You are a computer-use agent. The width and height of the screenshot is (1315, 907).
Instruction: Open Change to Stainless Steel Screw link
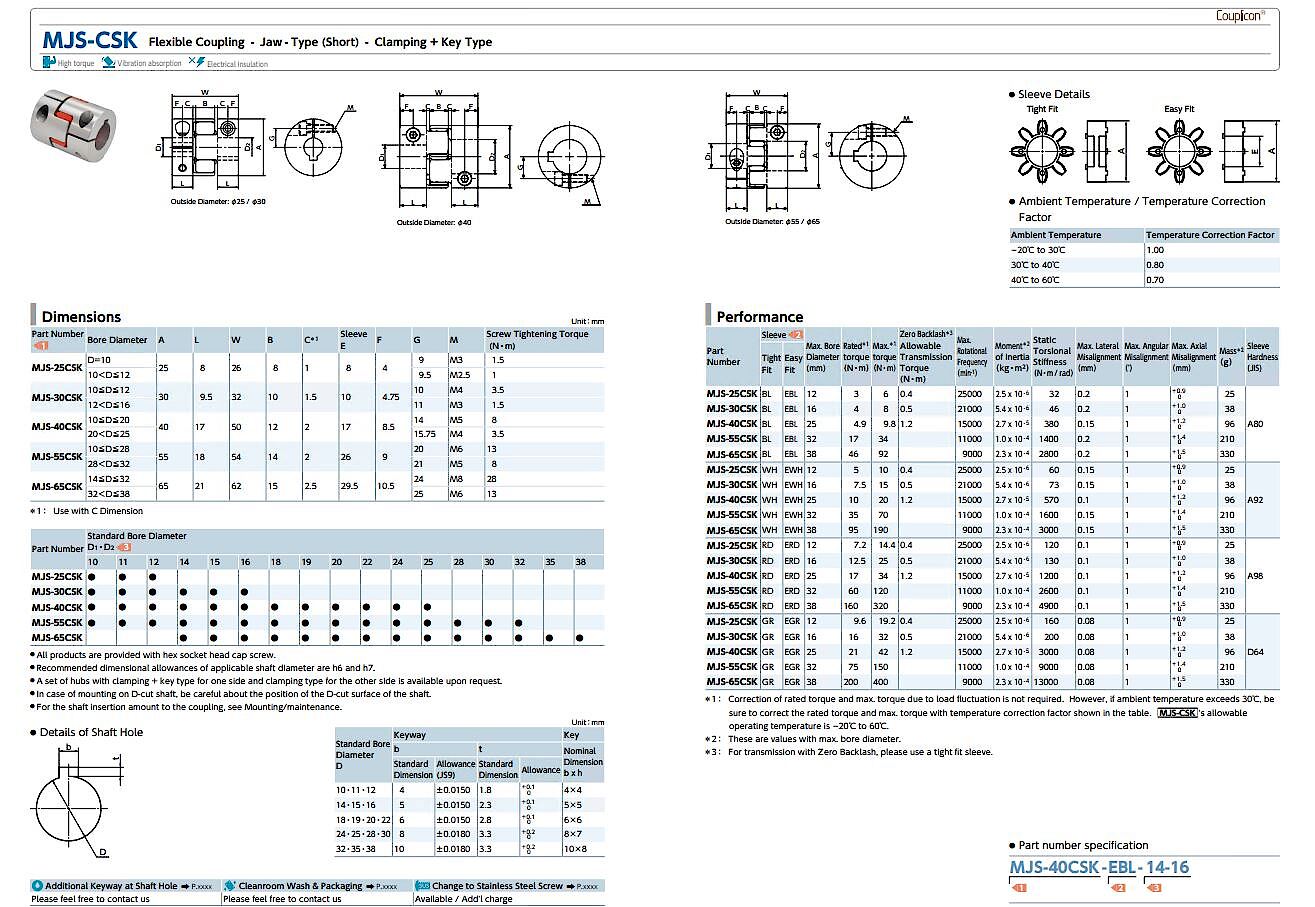coord(508,886)
